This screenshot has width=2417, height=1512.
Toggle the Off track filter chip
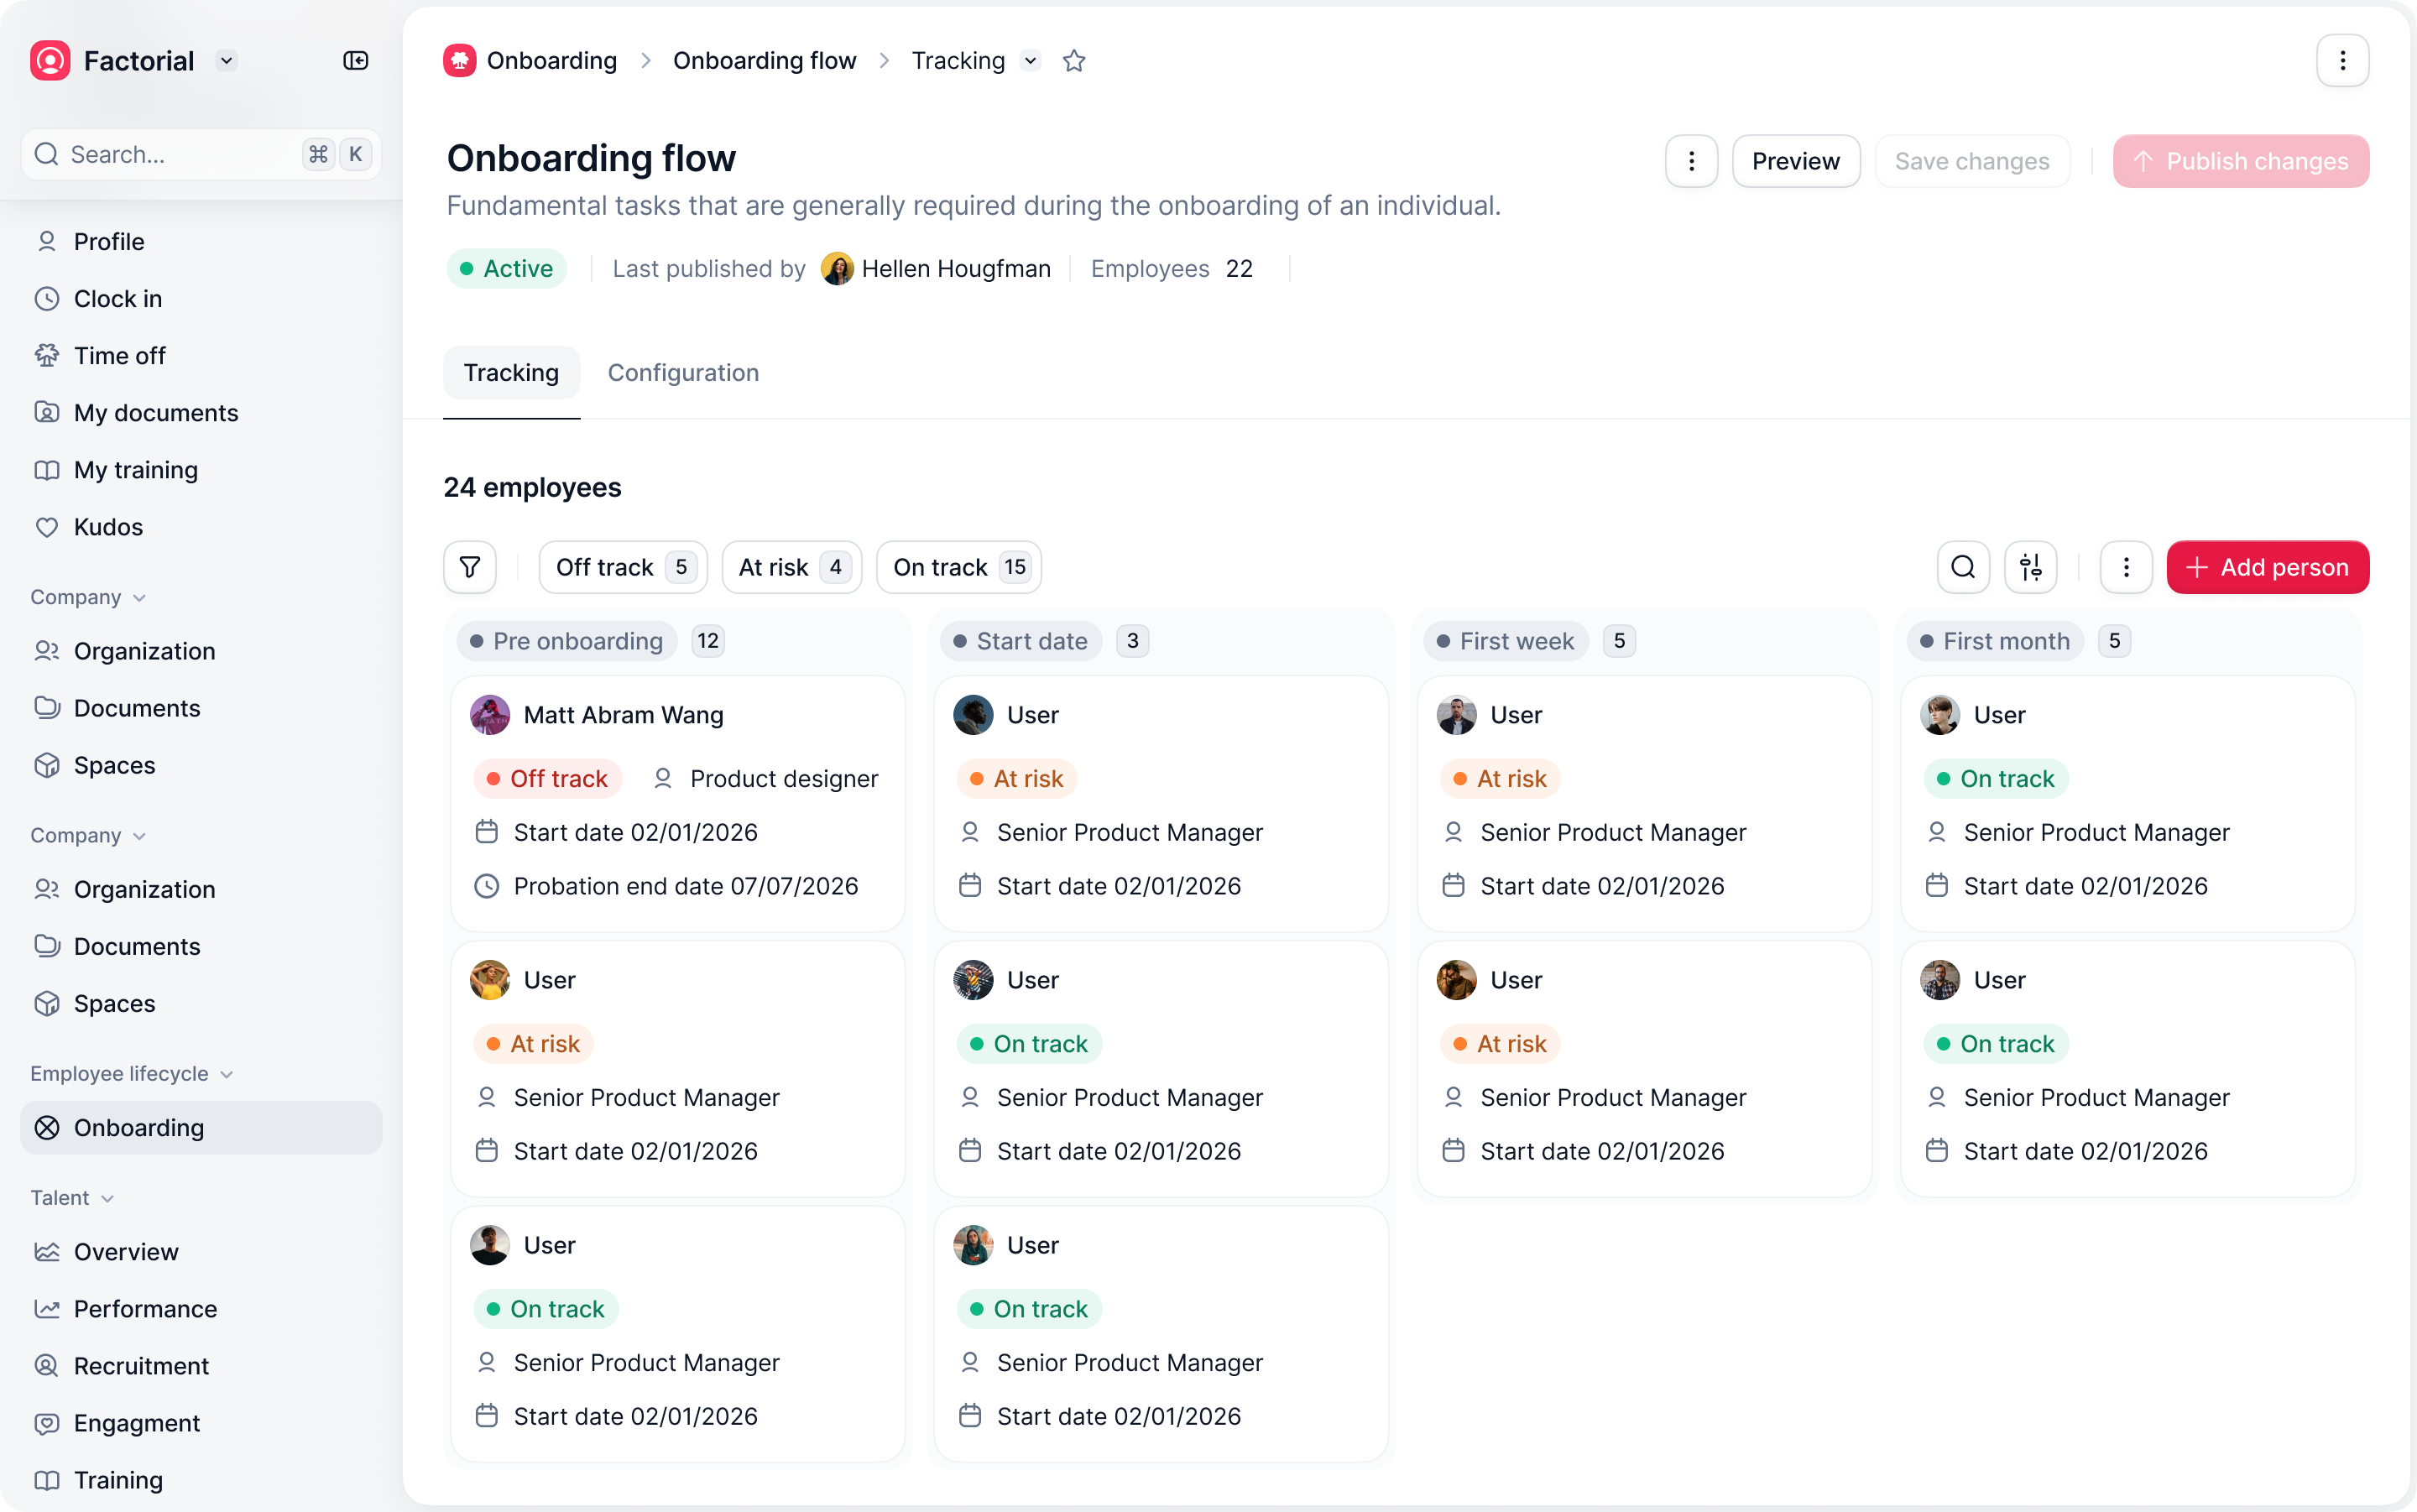coord(622,567)
